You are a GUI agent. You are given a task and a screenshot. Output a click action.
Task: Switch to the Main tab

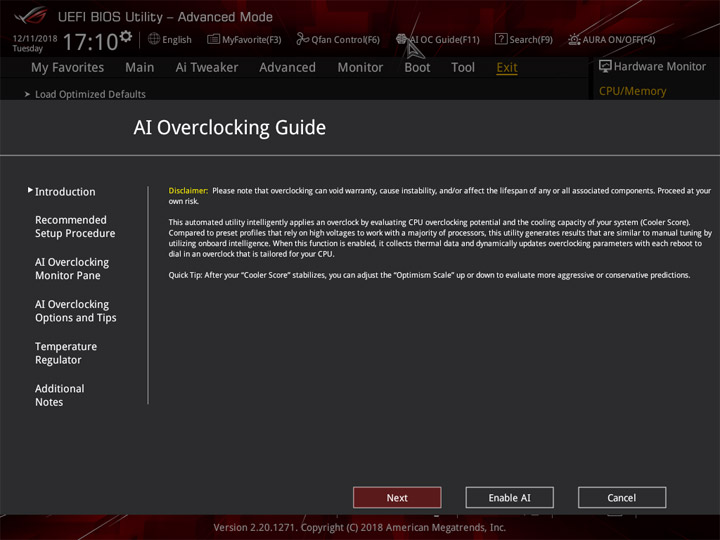(140, 68)
